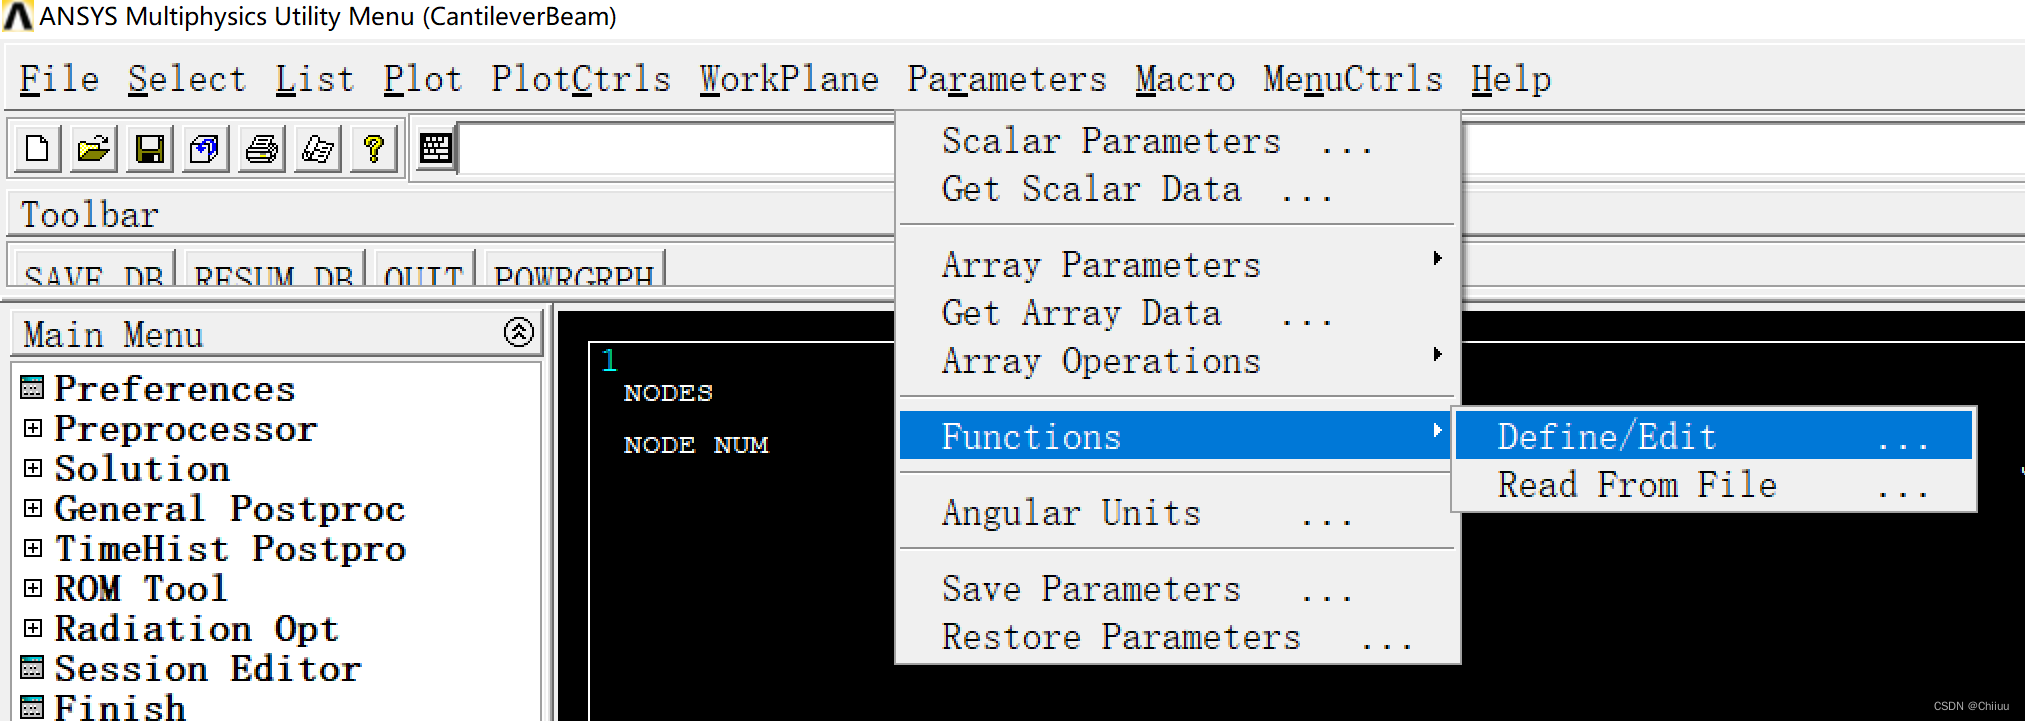The image size is (2025, 721).
Task: Click the Session Editor item icon
Action: click(x=32, y=667)
